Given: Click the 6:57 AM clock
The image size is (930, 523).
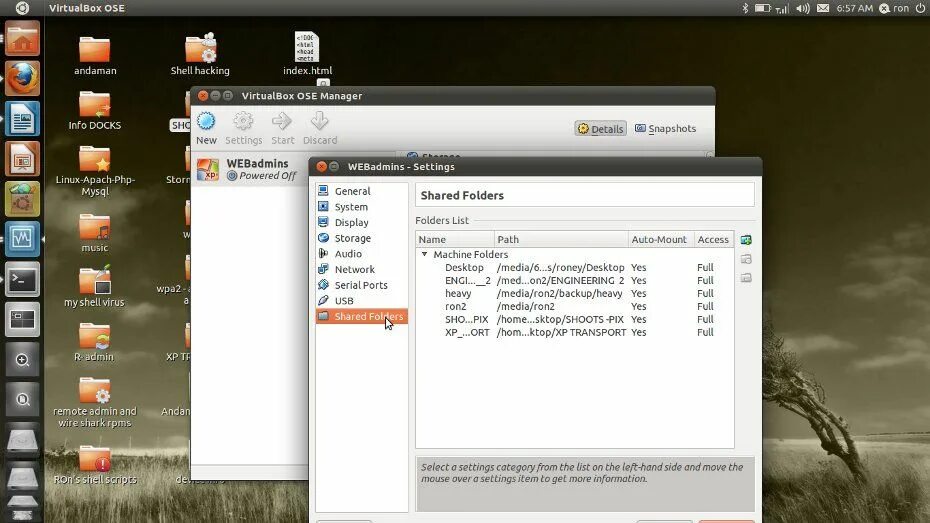Looking at the screenshot, I should tap(855, 8).
